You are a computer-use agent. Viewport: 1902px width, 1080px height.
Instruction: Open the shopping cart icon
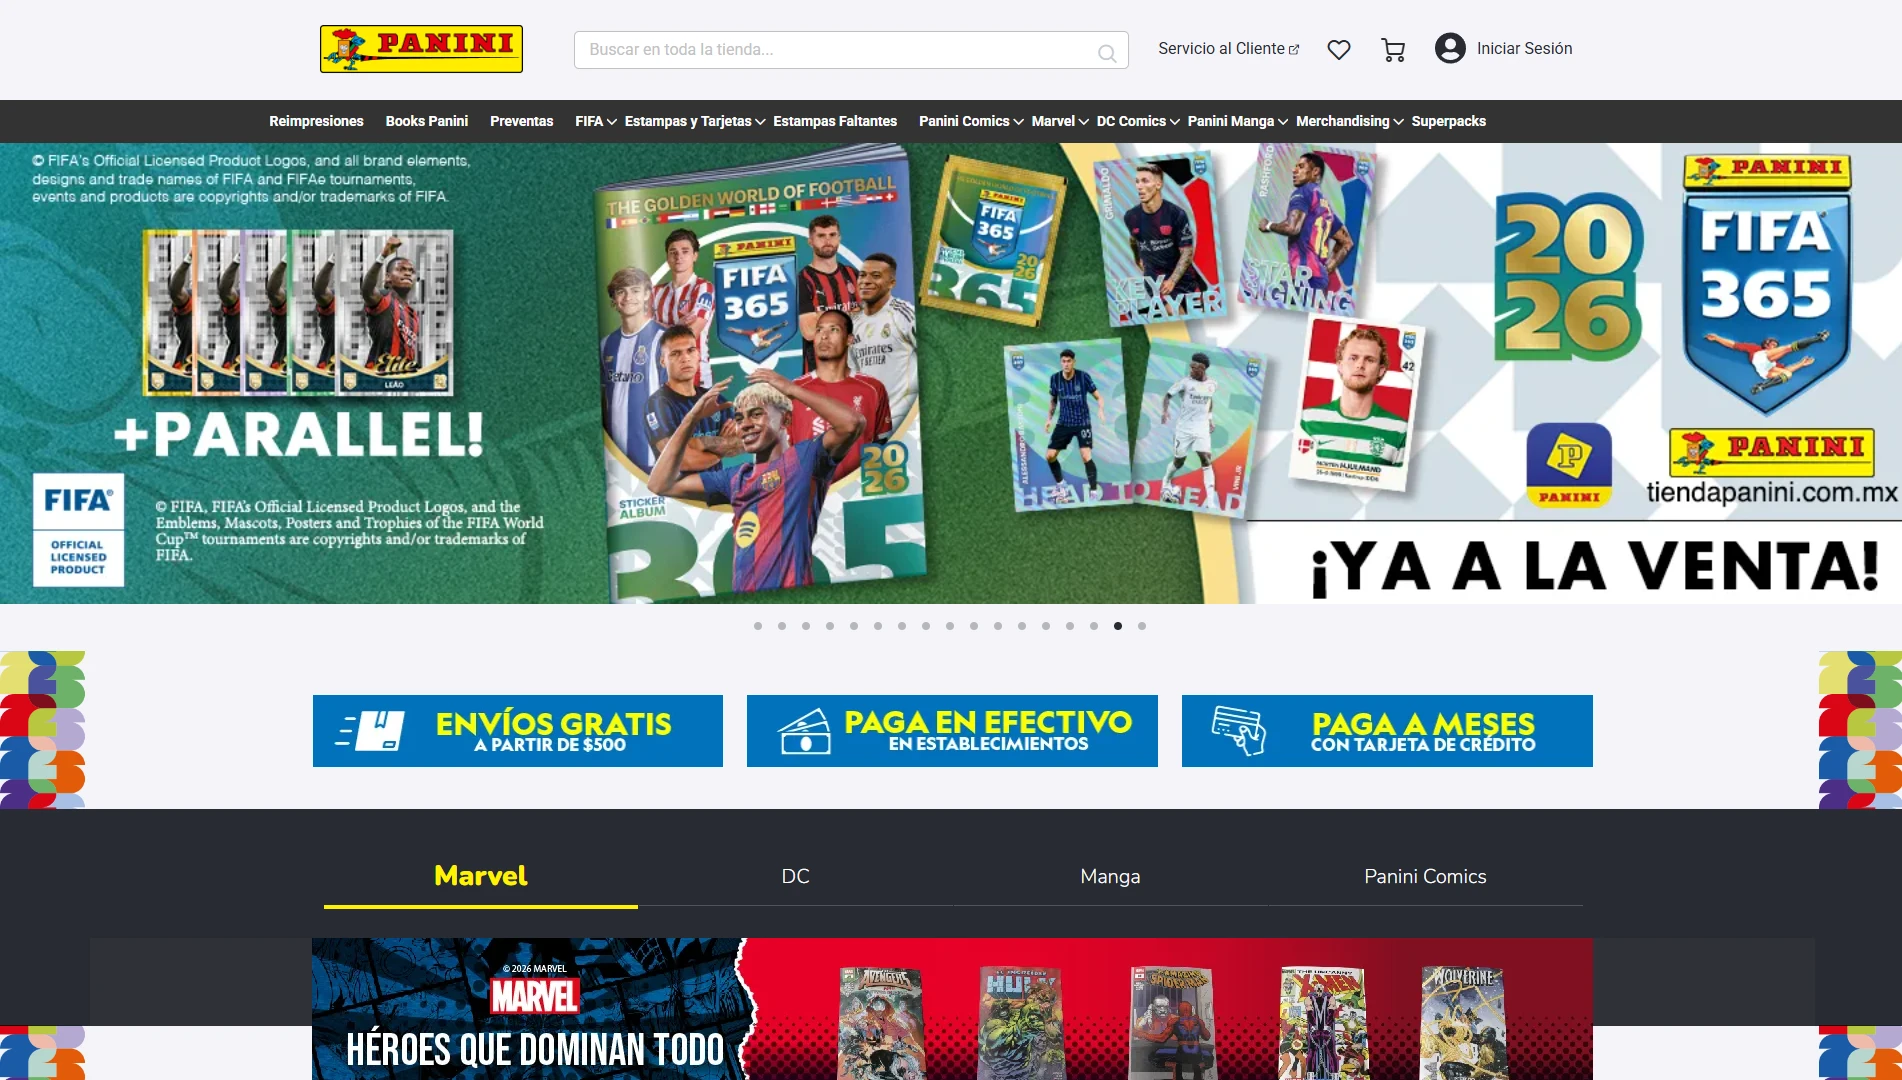1393,49
